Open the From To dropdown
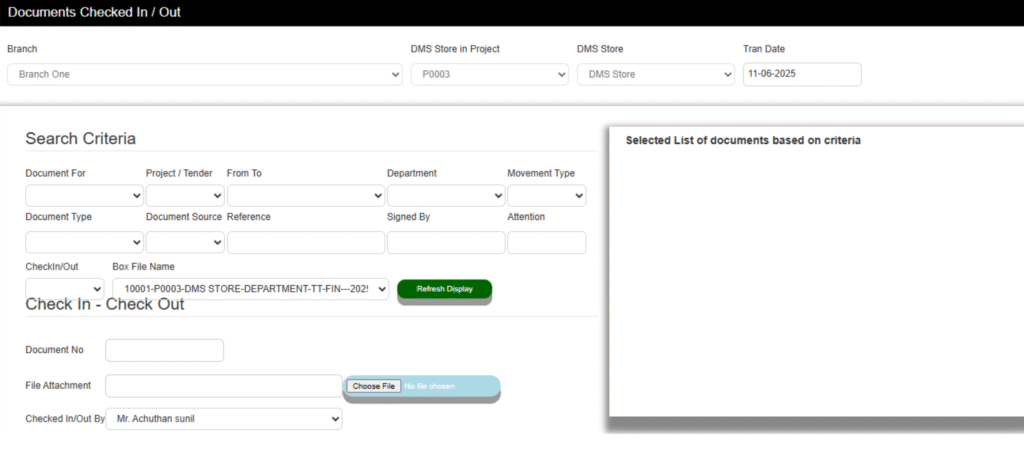The image size is (1024, 460). [x=305, y=196]
